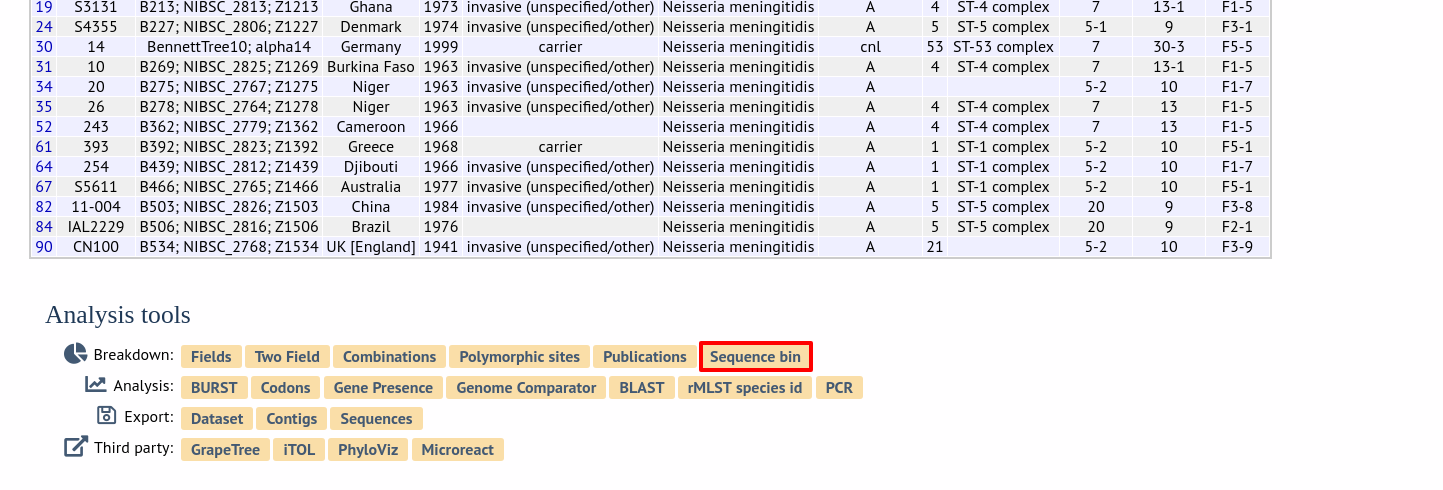
Task: Click the 'ST-53 complex' cell
Action: pyautogui.click(x=1003, y=47)
